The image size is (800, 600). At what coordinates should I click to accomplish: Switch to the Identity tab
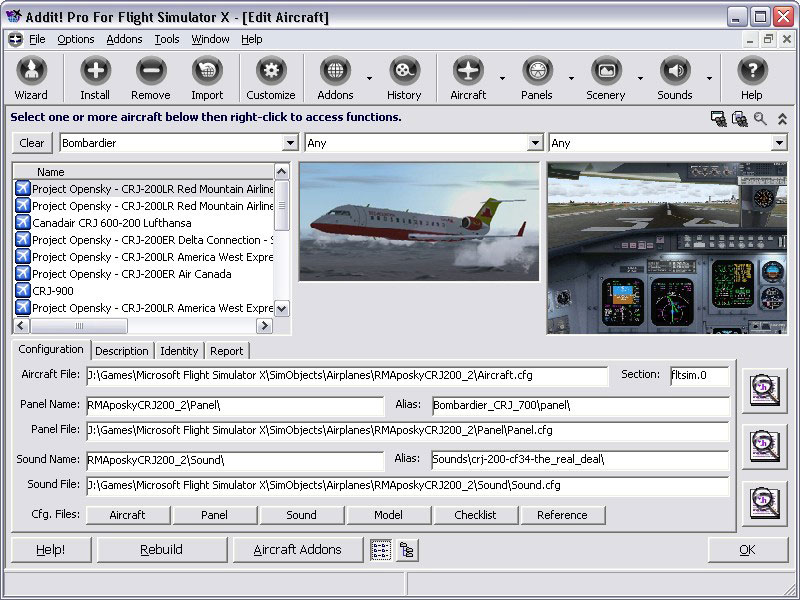pos(179,351)
